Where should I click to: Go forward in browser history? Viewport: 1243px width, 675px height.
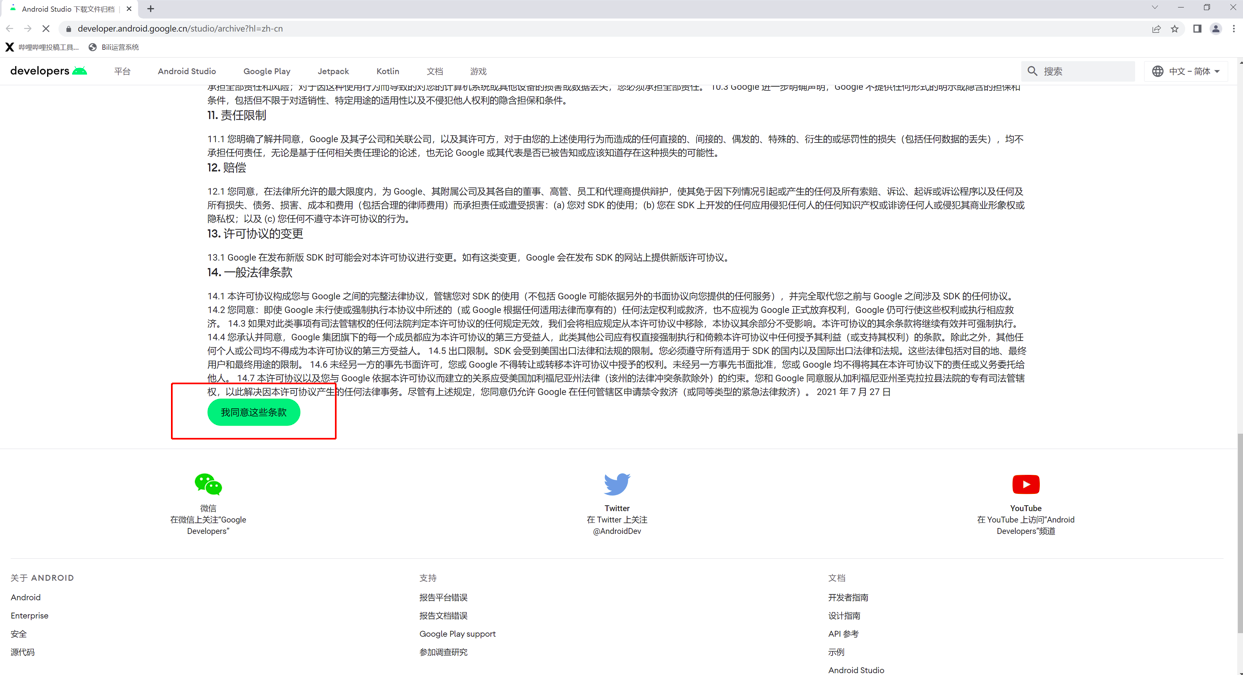pos(28,29)
